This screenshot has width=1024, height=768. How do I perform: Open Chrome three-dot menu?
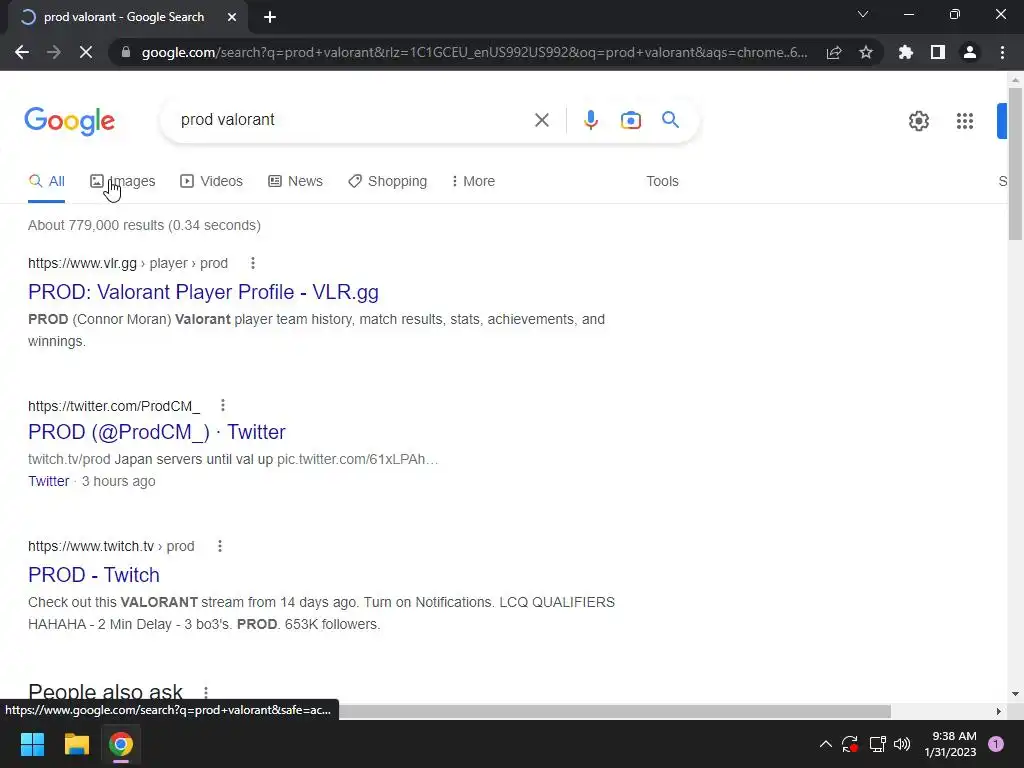tap(1002, 52)
